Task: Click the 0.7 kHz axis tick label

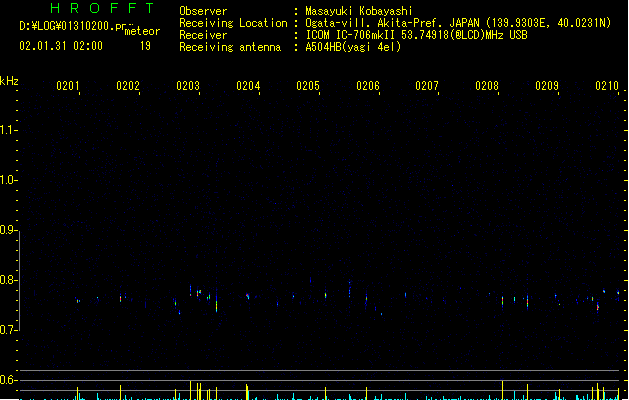Action: point(7,330)
